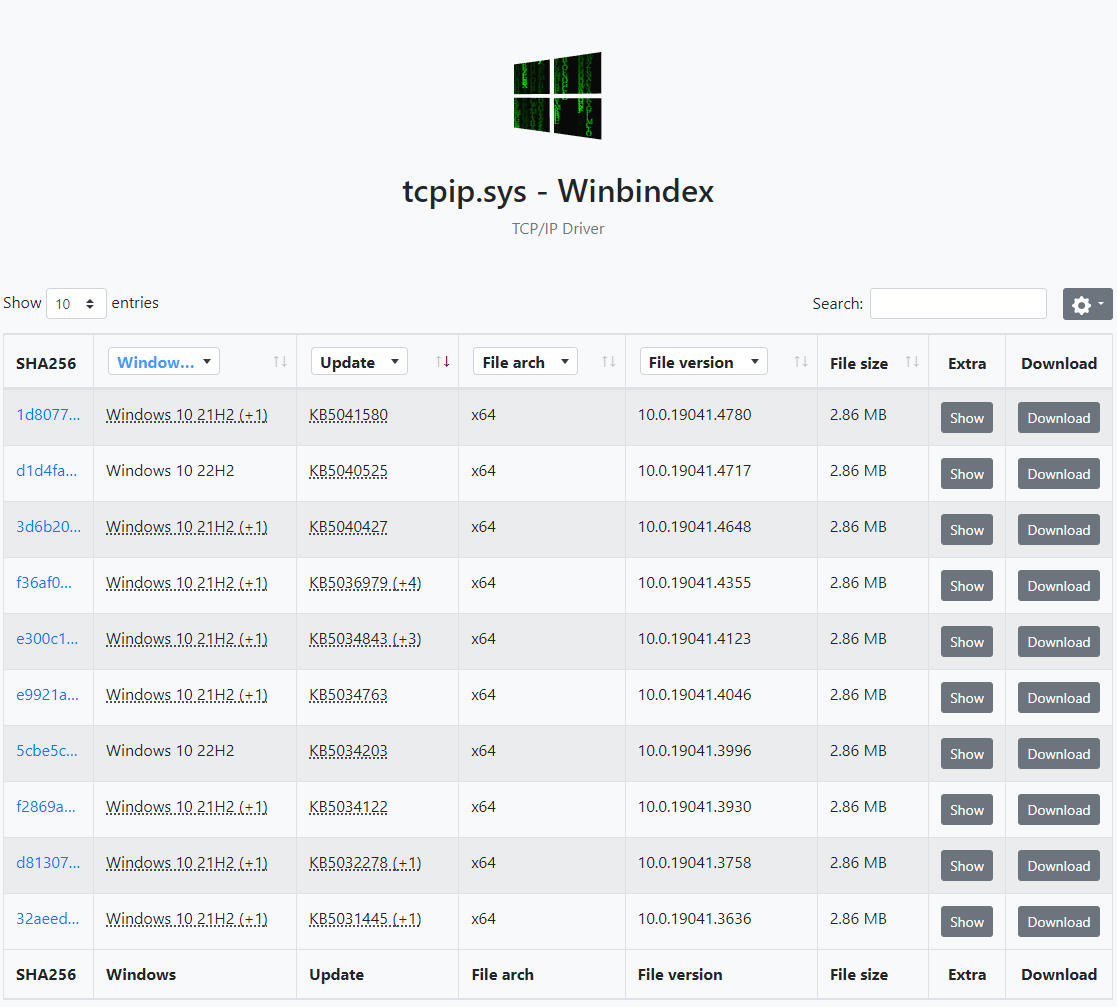Sort by File size column arrows

click(x=911, y=362)
